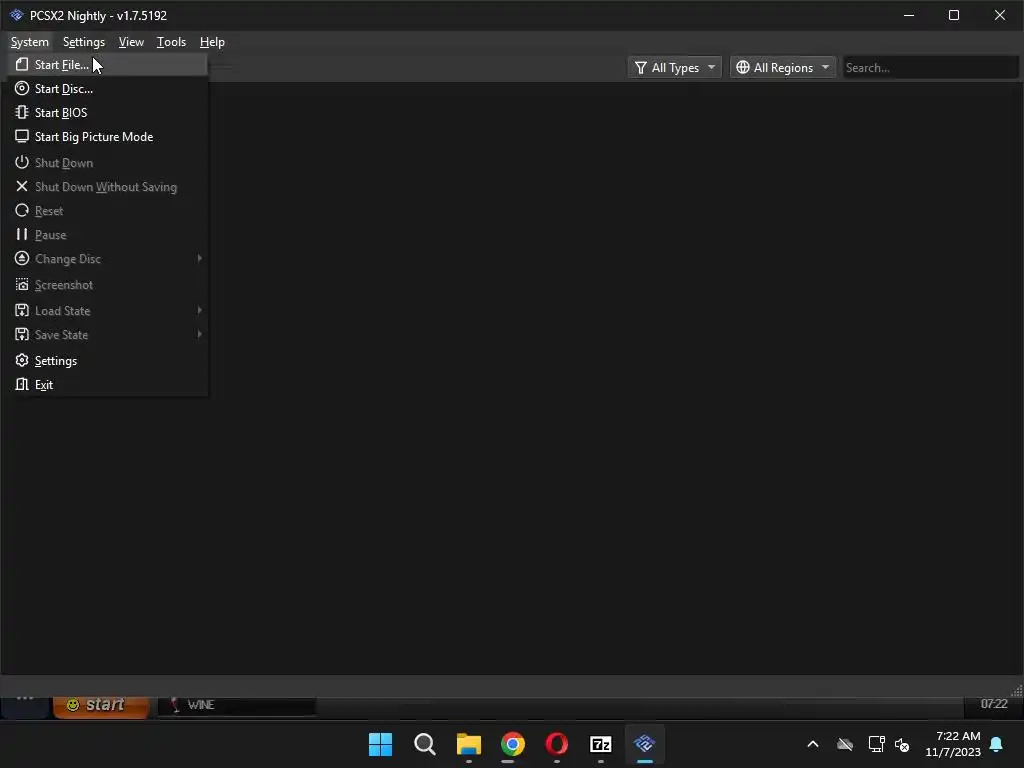Click the Search game list field

930,67
